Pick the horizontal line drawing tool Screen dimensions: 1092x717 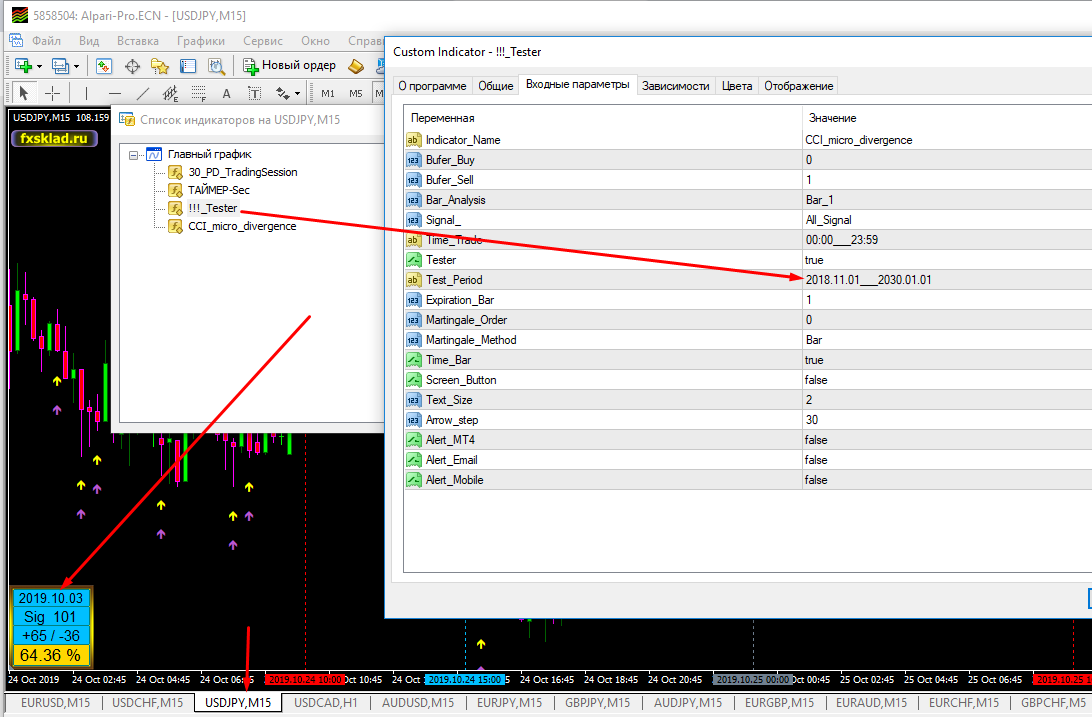pyautogui.click(x=115, y=93)
